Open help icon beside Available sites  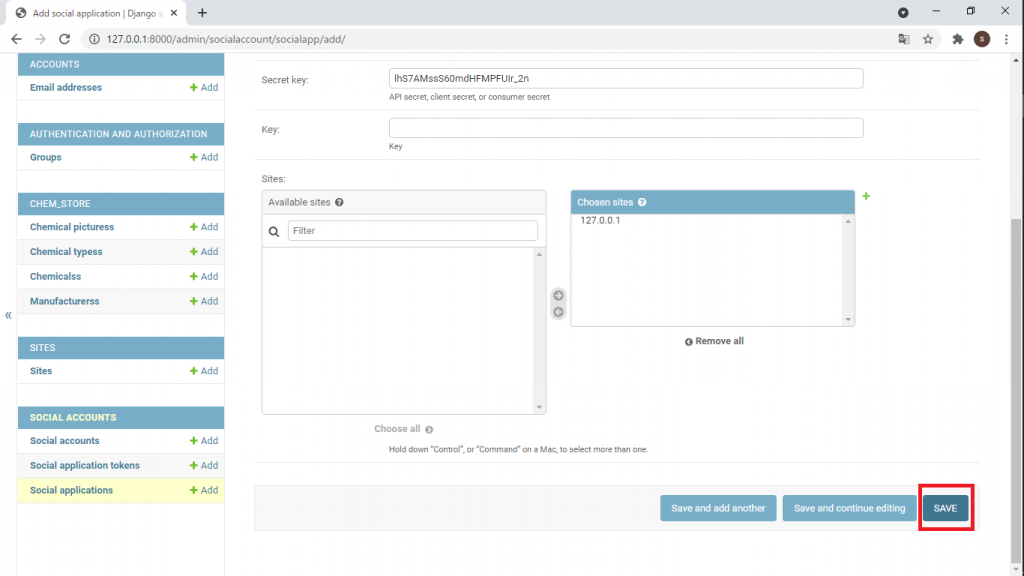[340, 202]
